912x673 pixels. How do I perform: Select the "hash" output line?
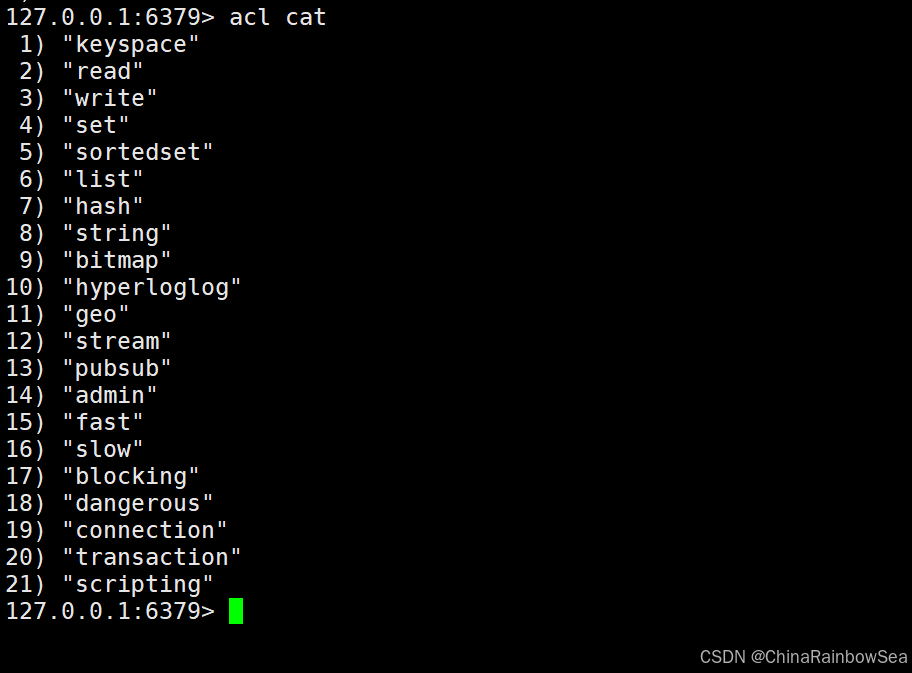(x=103, y=206)
